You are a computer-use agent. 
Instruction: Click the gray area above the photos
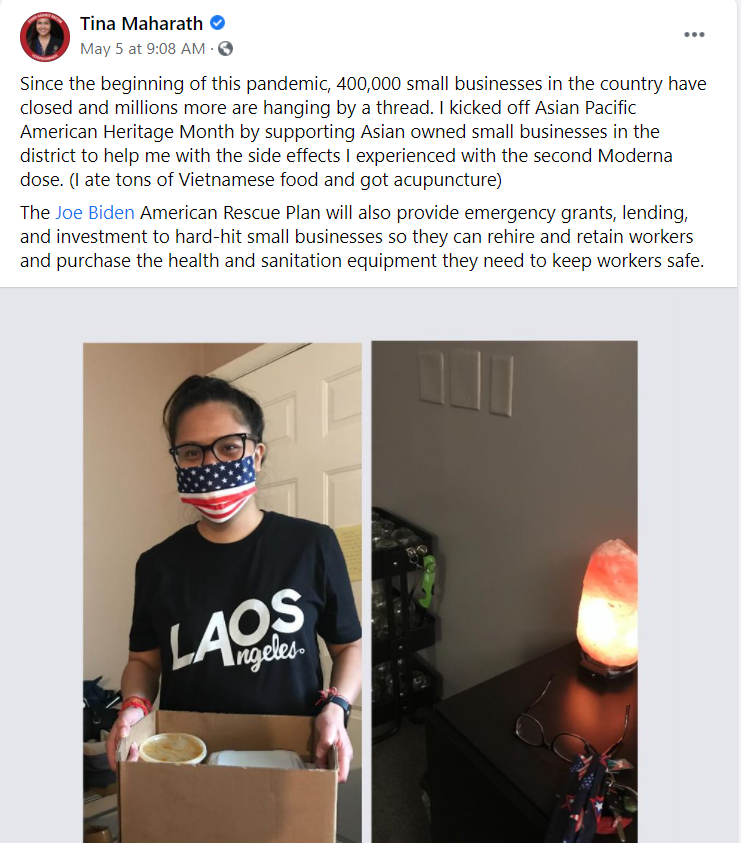pos(370,315)
